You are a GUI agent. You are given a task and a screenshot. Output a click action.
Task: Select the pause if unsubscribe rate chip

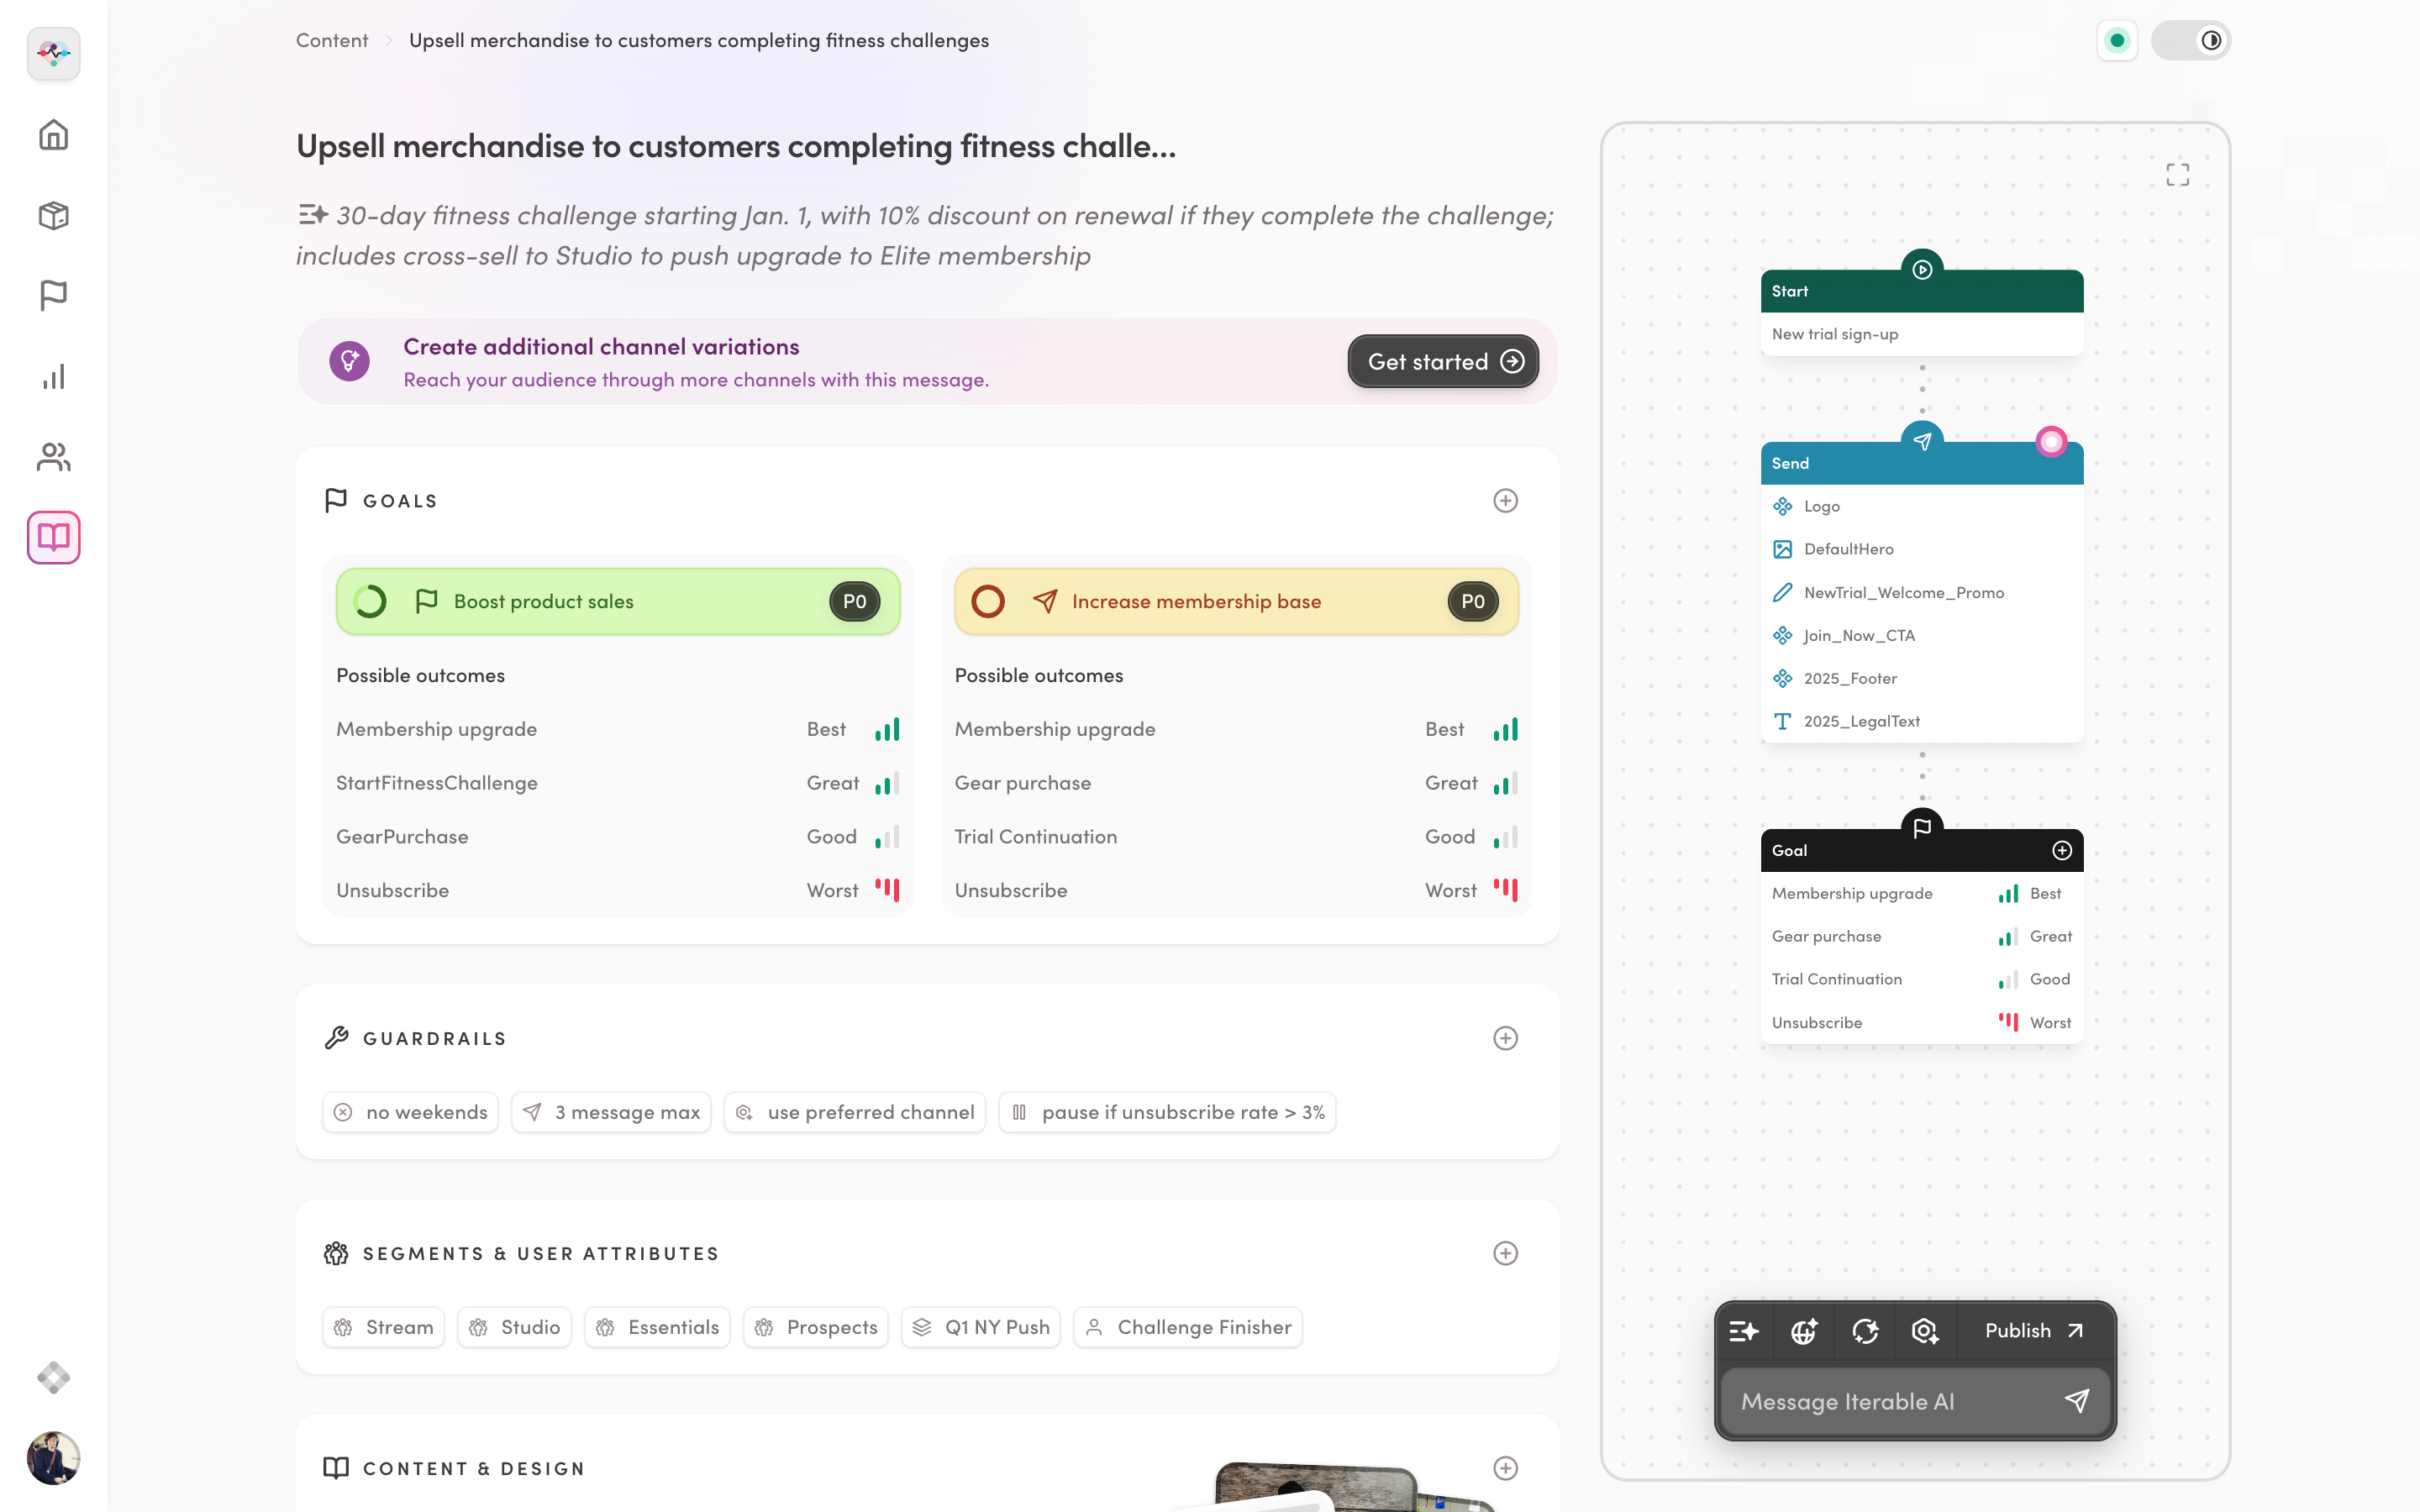point(1167,1113)
